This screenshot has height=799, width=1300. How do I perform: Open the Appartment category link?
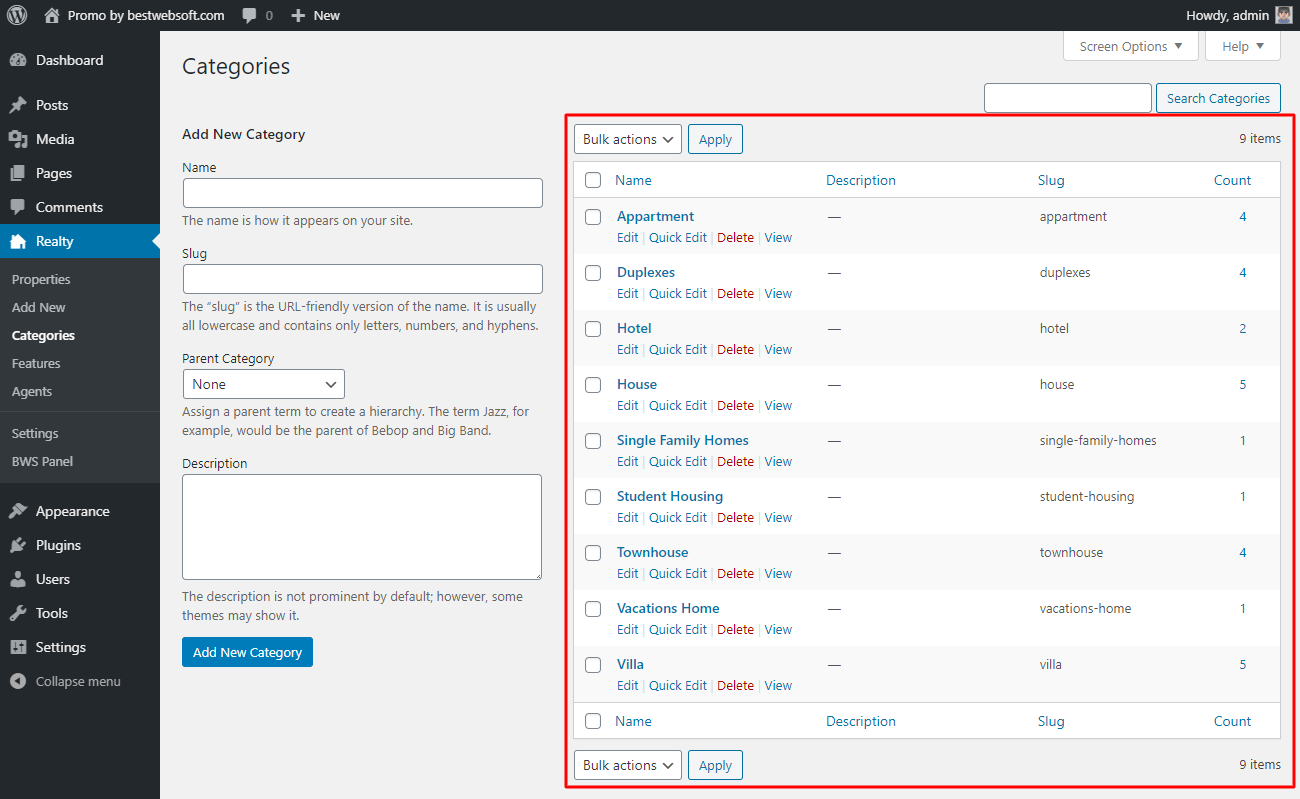655,216
